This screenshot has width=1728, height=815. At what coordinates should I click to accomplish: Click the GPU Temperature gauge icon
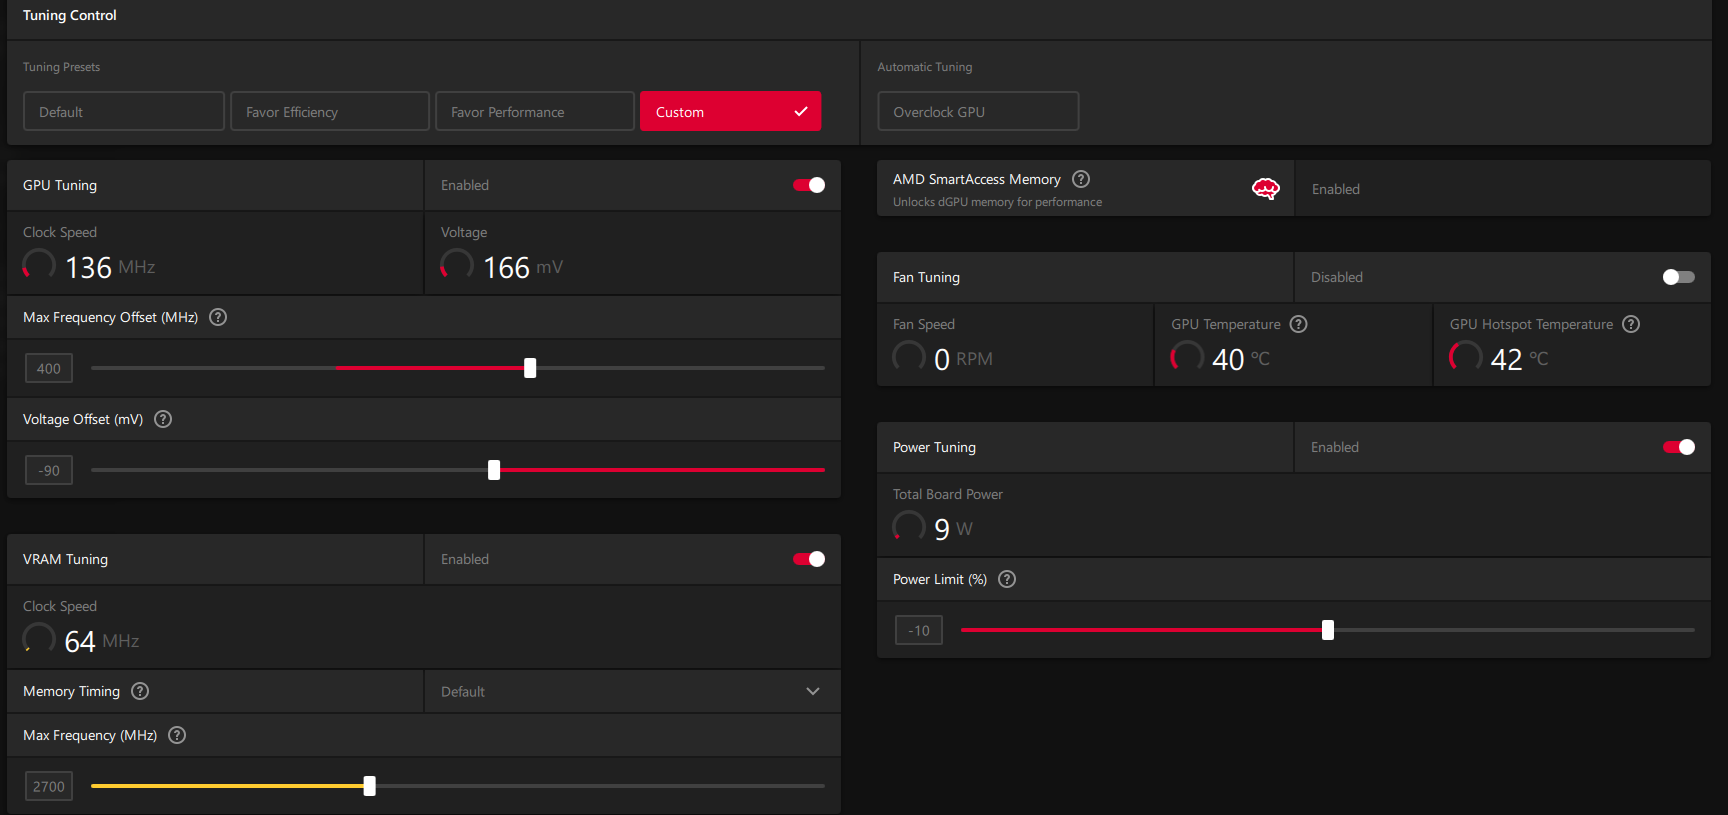tap(1187, 357)
